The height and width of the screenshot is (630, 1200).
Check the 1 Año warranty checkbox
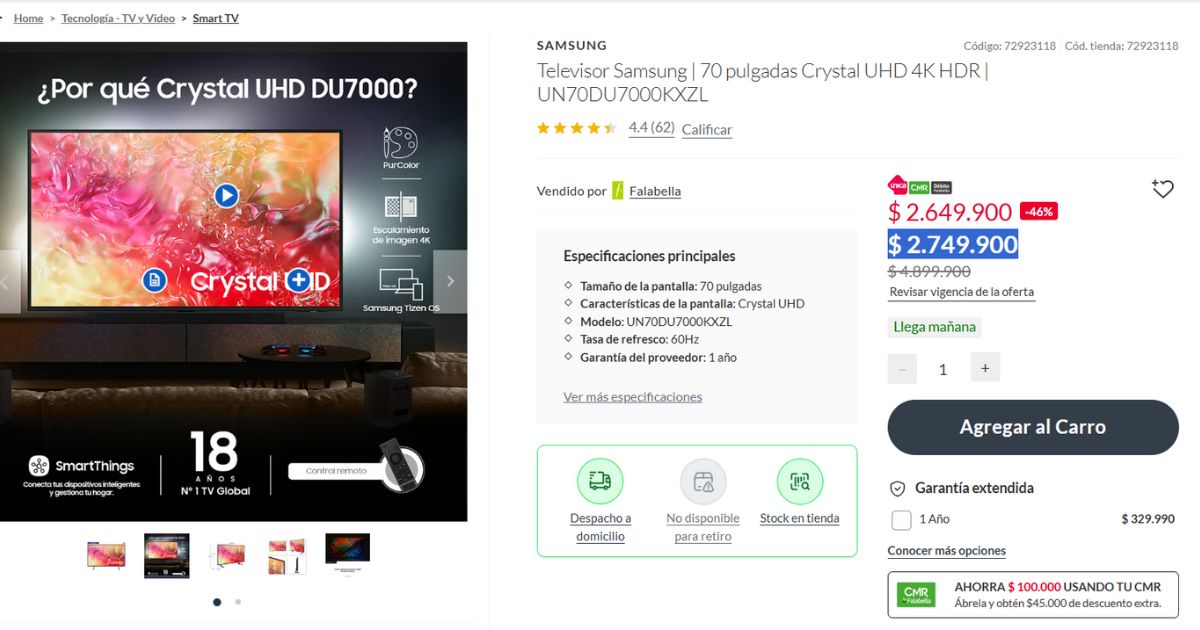(901, 520)
